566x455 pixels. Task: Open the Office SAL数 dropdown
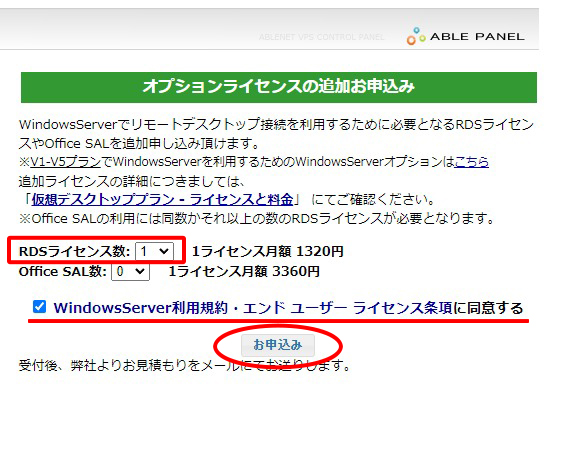click(x=131, y=271)
